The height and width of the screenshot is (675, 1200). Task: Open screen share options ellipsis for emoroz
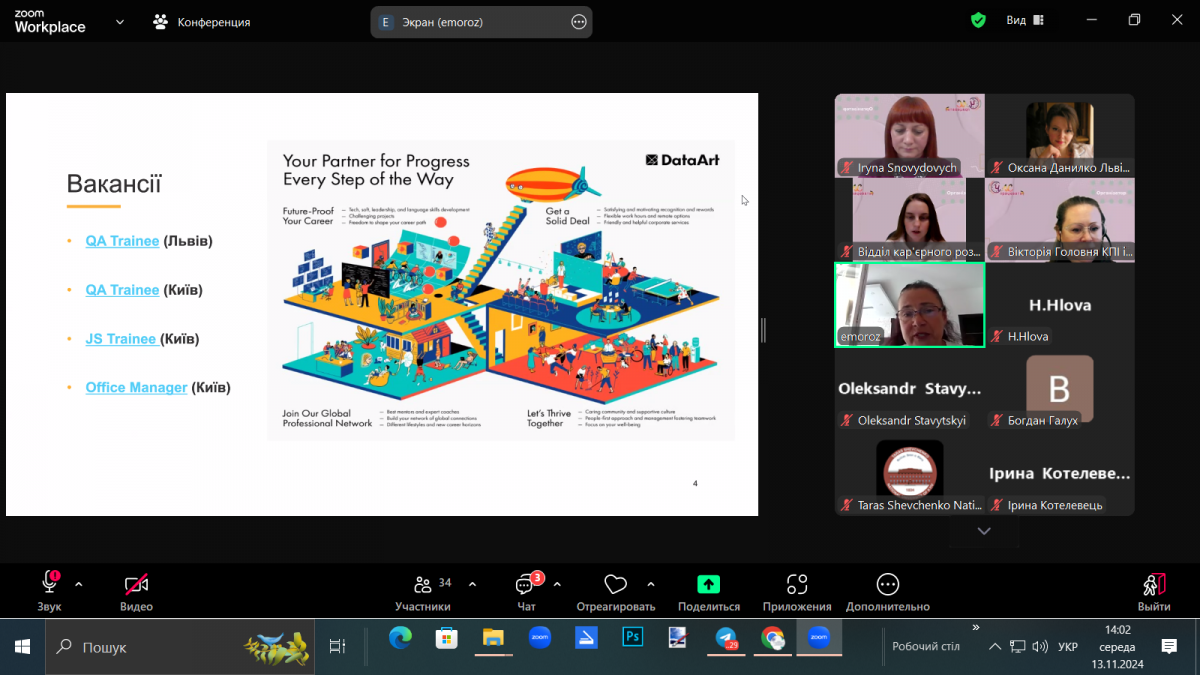[x=578, y=22]
